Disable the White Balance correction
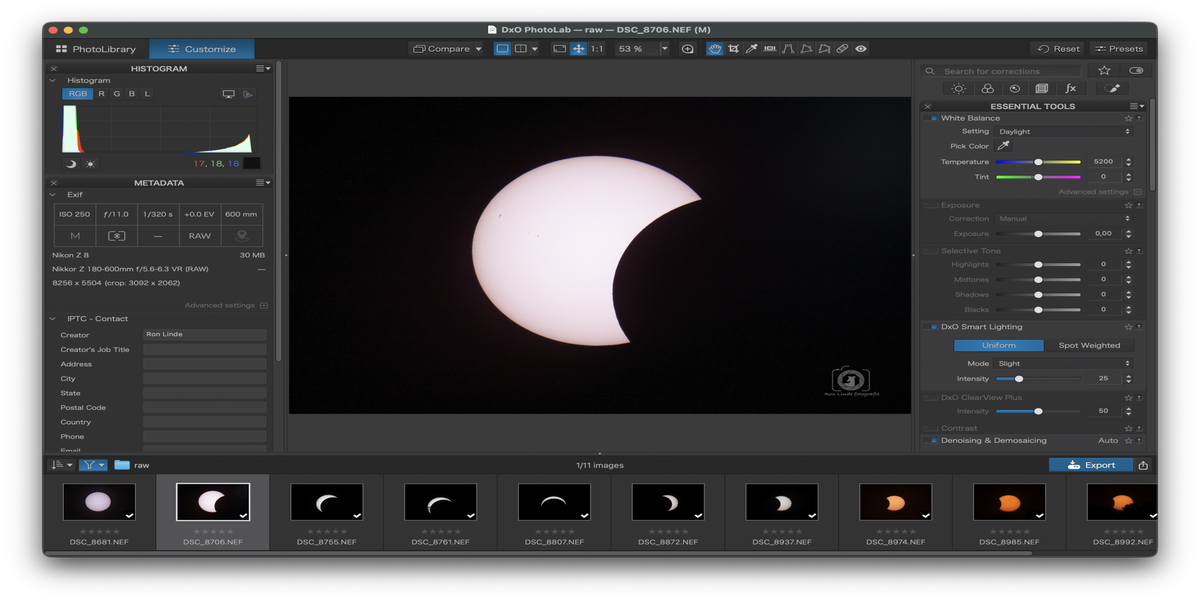The width and height of the screenshot is (1200, 600). [x=933, y=118]
